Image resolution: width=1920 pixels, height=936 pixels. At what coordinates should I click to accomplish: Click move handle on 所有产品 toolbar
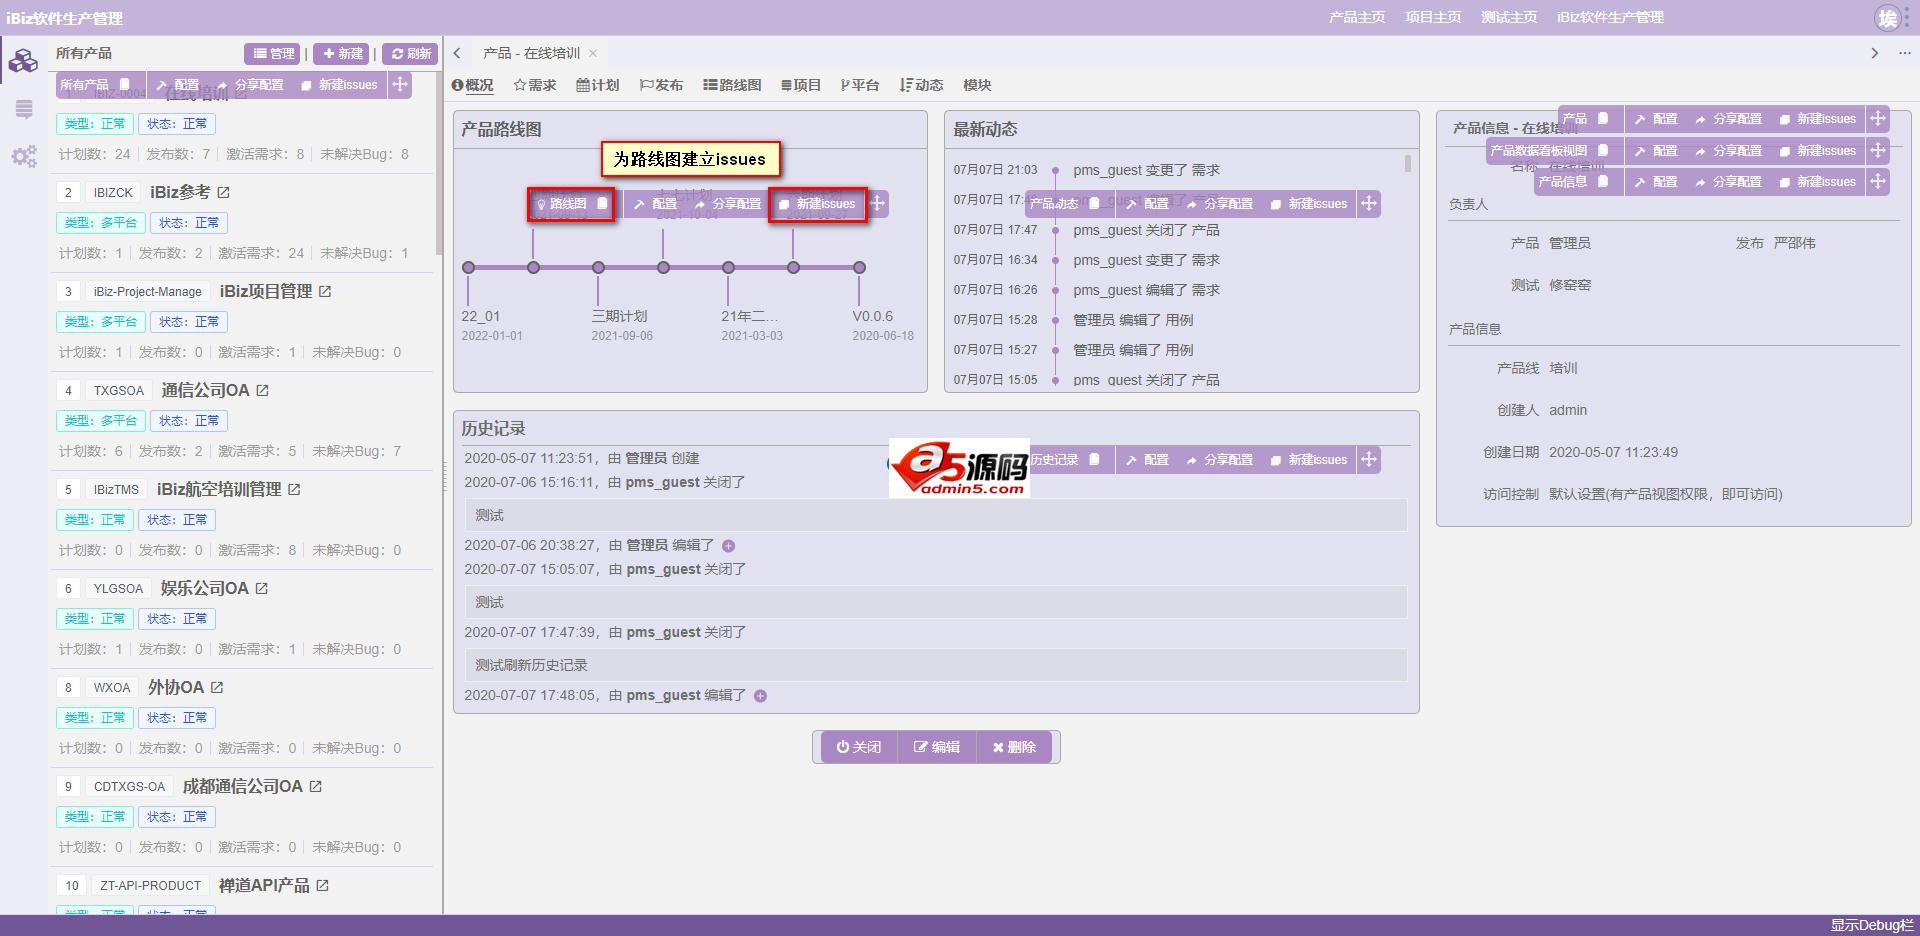click(x=400, y=85)
